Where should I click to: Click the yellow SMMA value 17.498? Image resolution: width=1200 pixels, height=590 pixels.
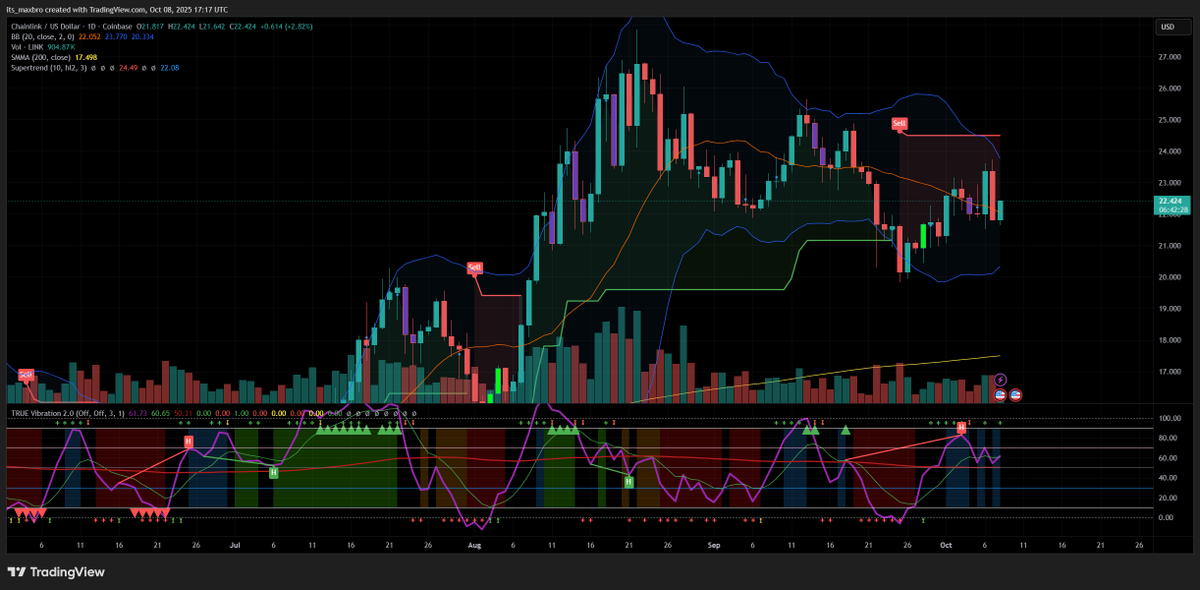tap(88, 56)
